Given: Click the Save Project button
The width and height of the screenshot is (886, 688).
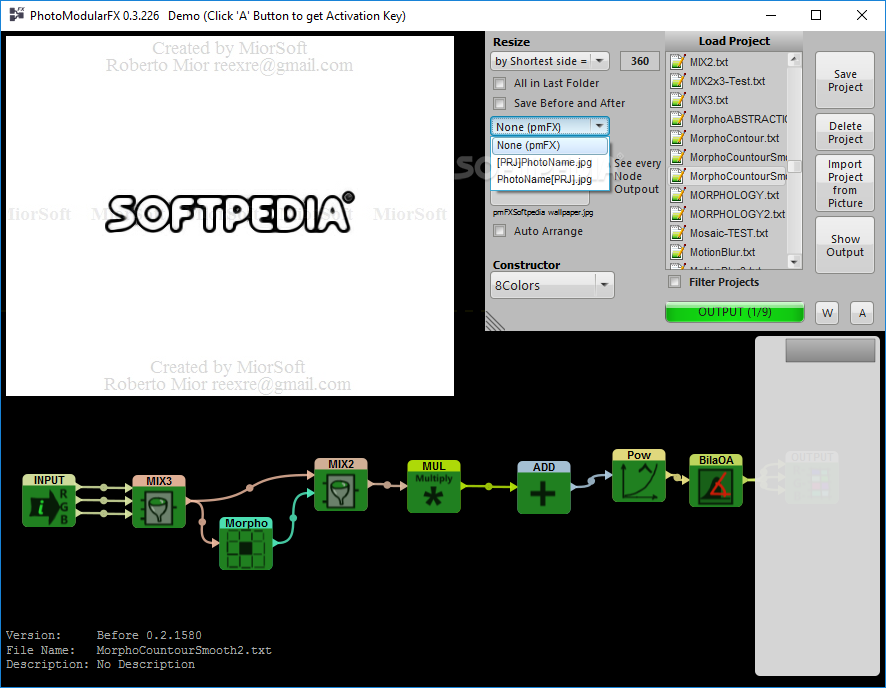Looking at the screenshot, I should (x=845, y=80).
